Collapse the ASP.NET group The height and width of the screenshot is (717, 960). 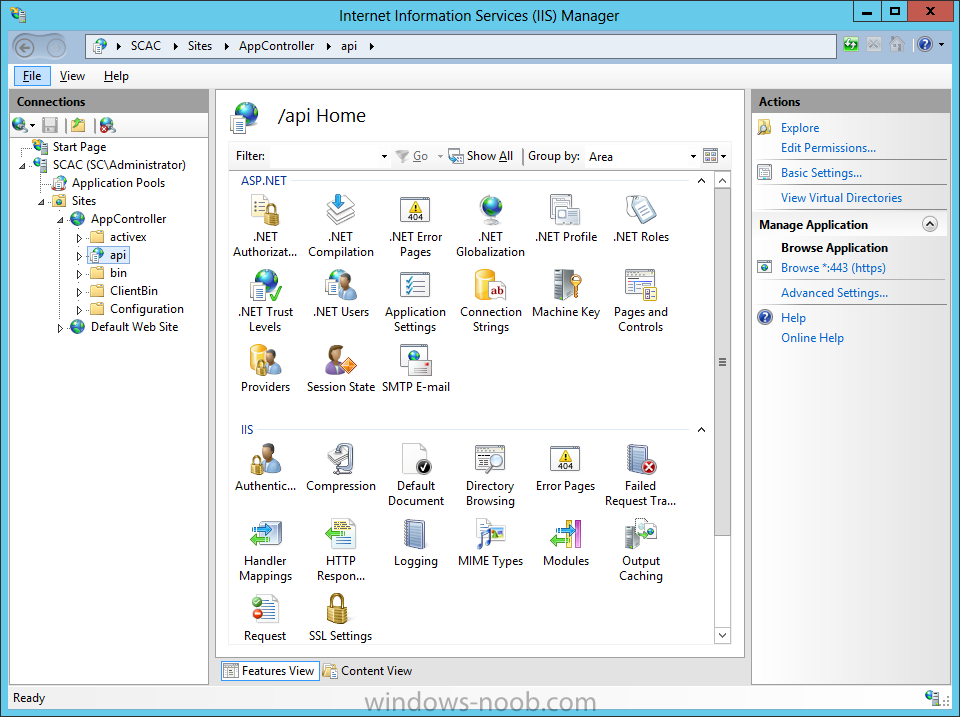coord(701,181)
